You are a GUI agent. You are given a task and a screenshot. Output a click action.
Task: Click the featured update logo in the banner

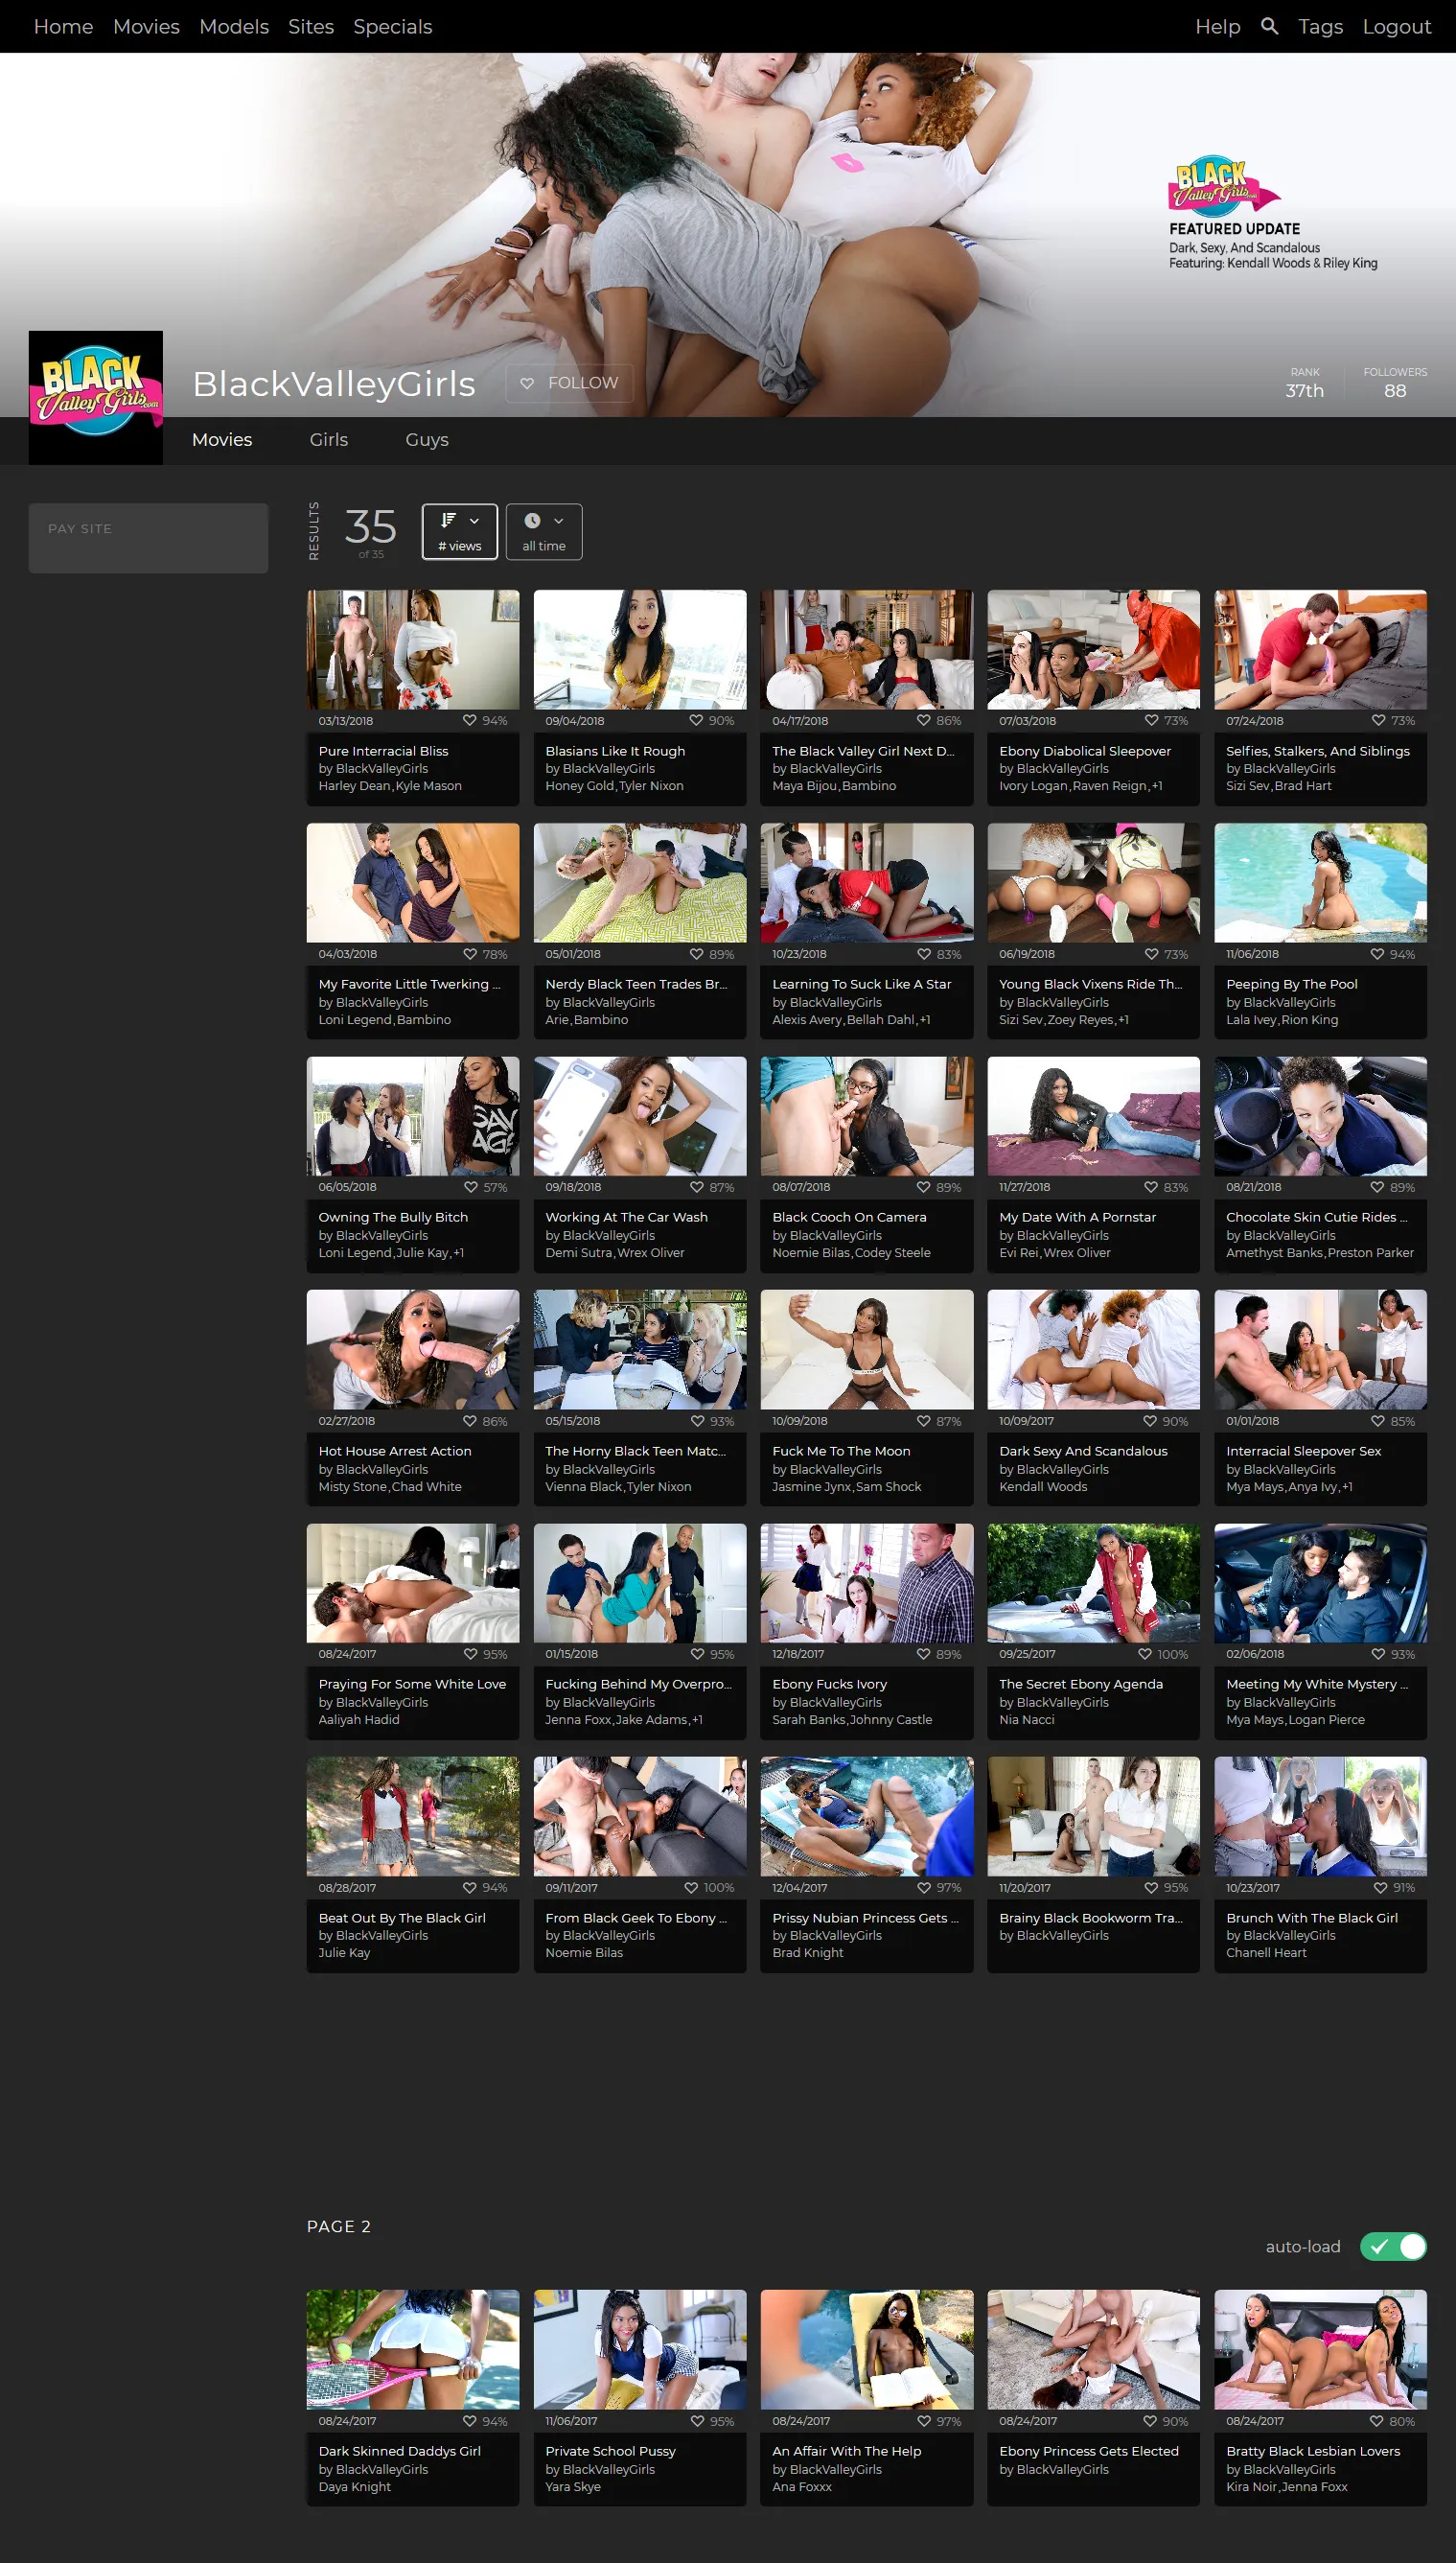1223,185
